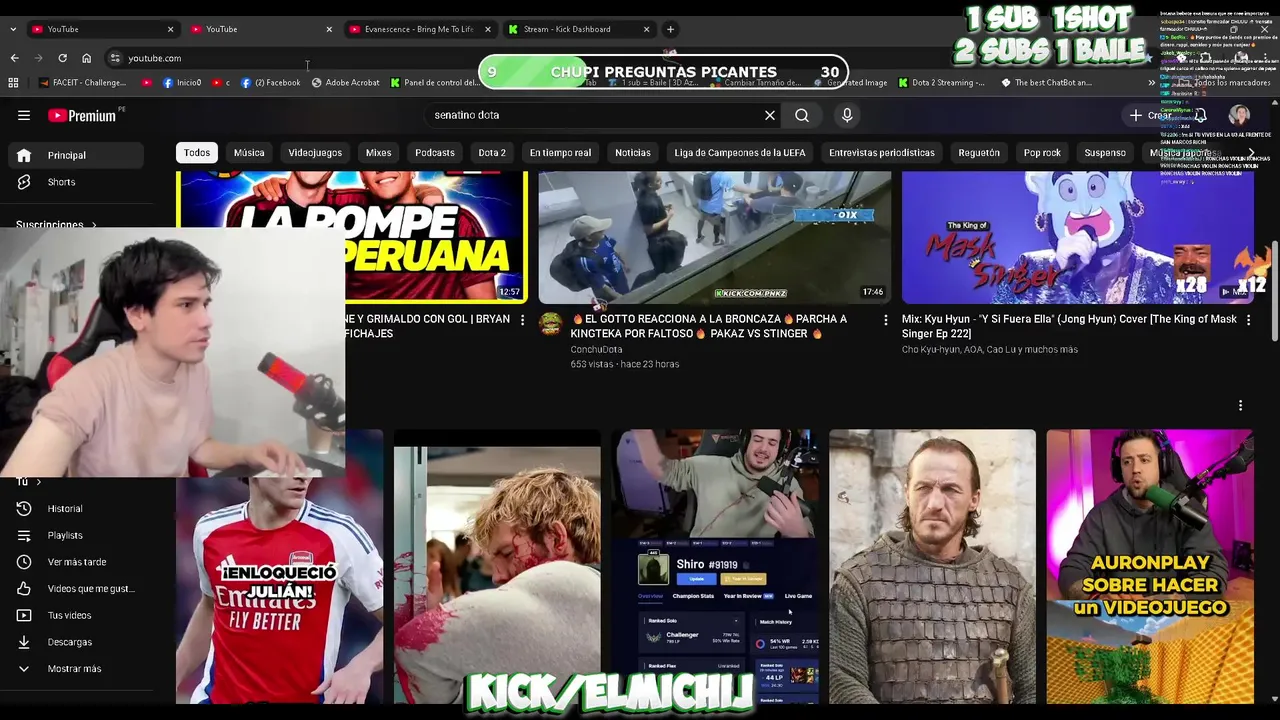
Task: Click the YouTube Premium logo
Action: click(x=82, y=115)
